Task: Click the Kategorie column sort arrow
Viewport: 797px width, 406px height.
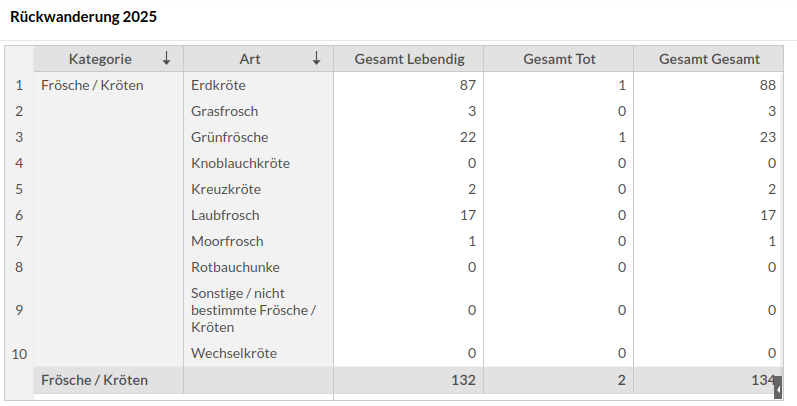Action: tap(167, 59)
